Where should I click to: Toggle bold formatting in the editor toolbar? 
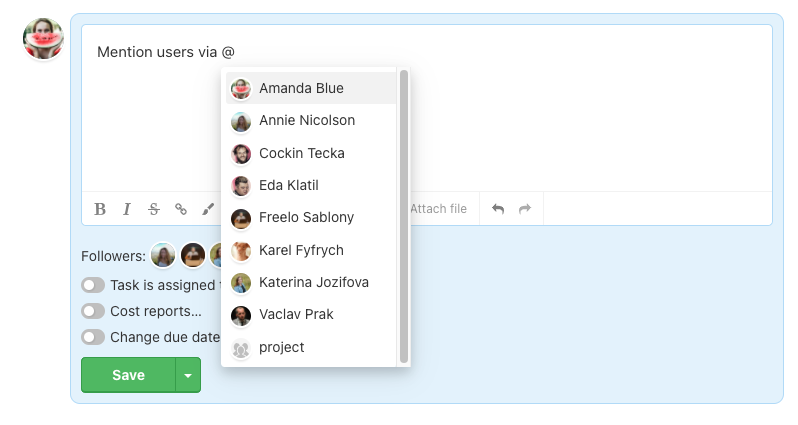pyautogui.click(x=100, y=209)
